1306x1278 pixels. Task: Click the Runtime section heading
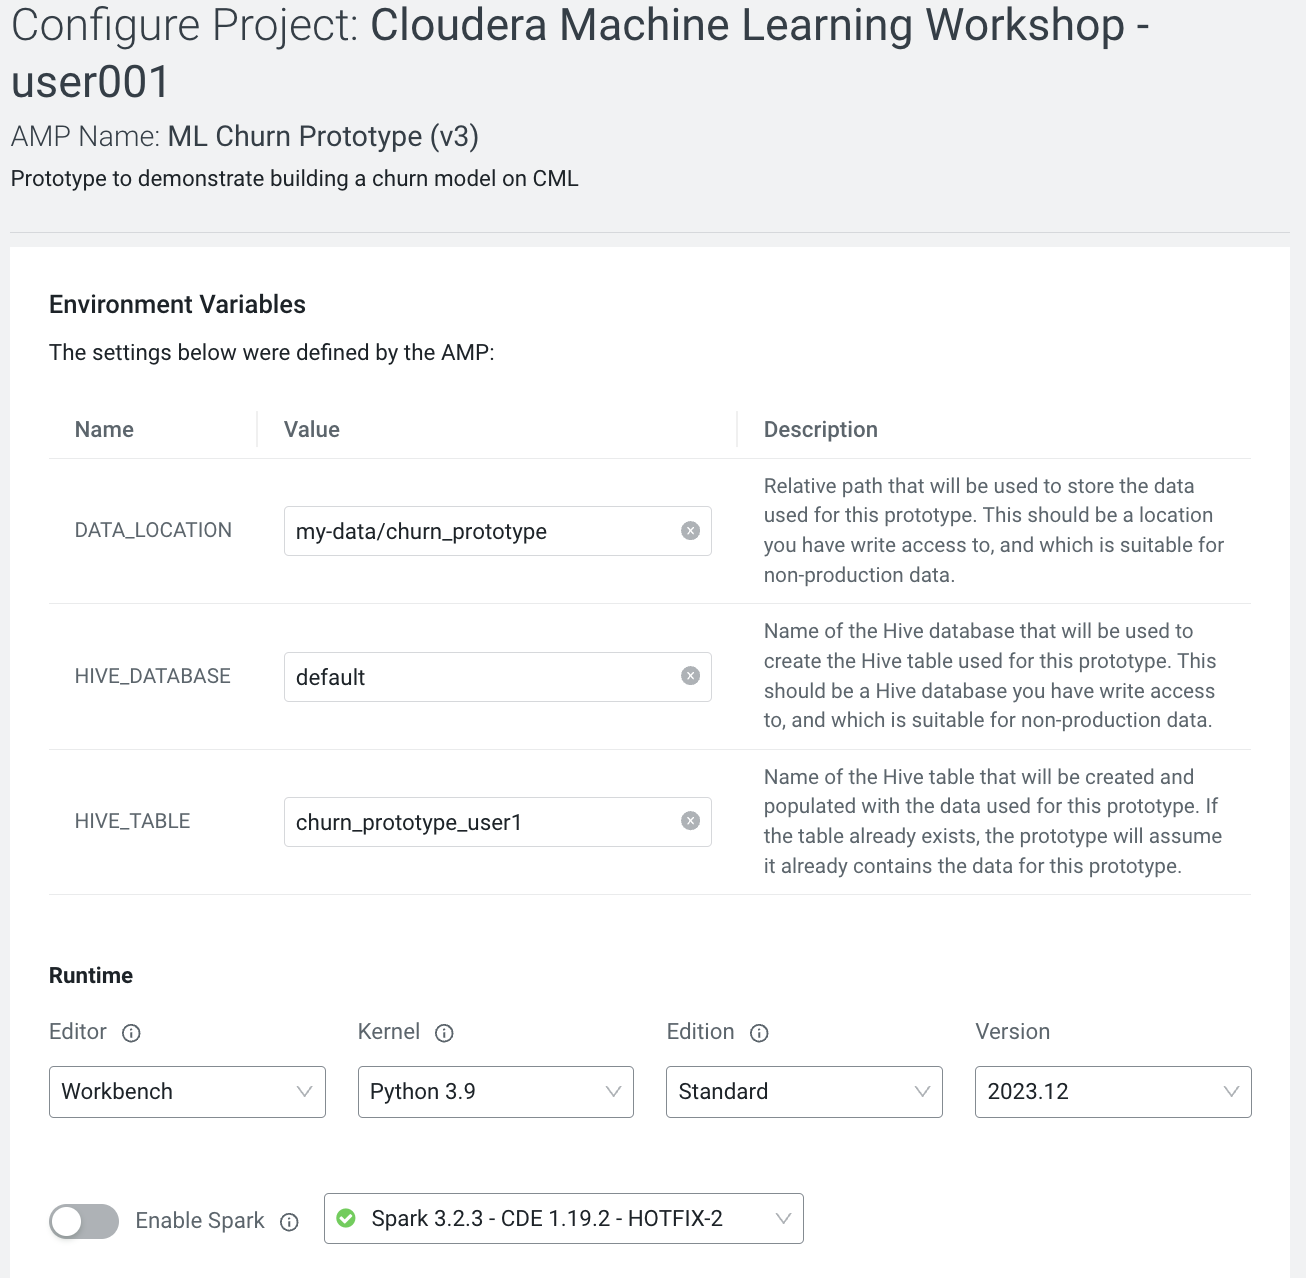[91, 975]
